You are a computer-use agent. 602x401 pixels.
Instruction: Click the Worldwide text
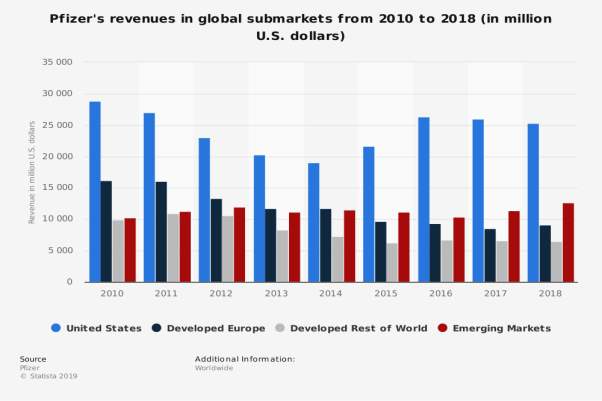[x=214, y=368]
